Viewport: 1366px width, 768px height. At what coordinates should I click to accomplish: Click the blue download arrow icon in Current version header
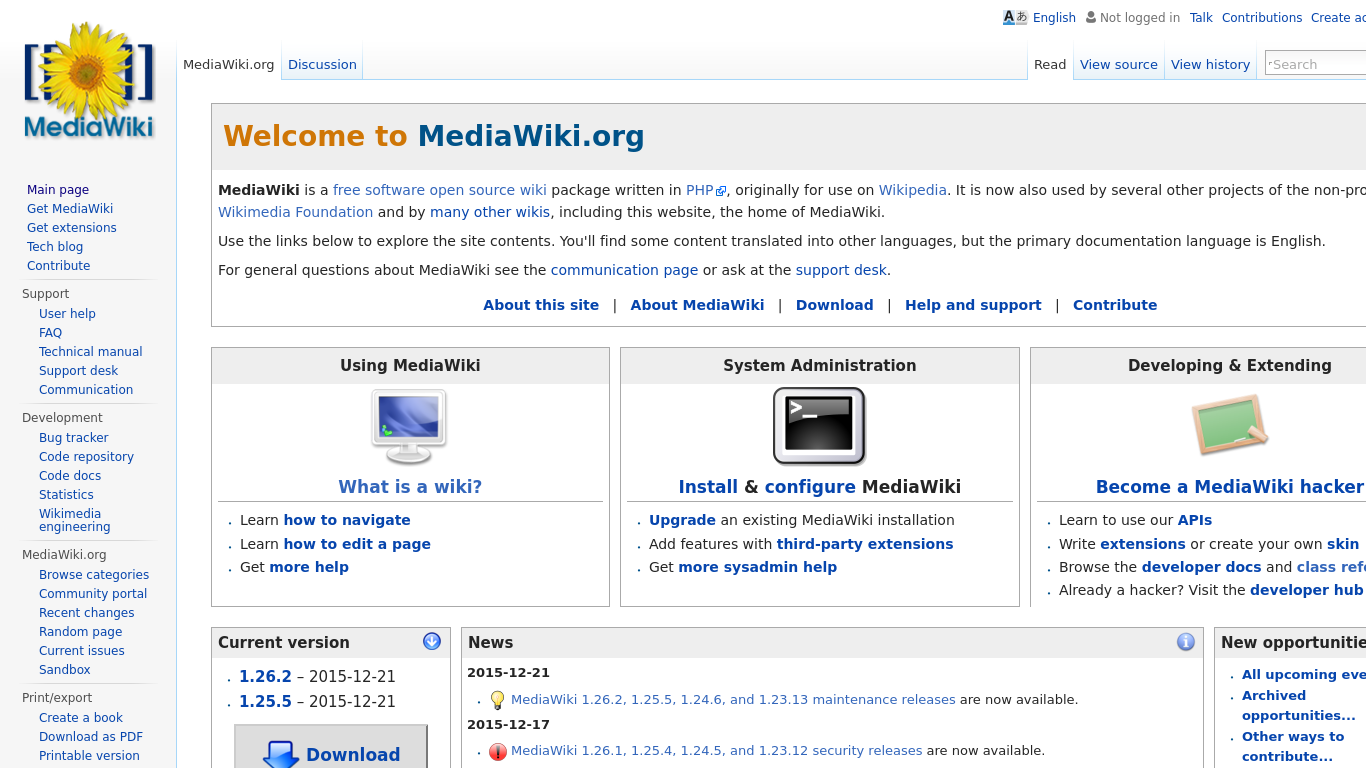point(432,641)
